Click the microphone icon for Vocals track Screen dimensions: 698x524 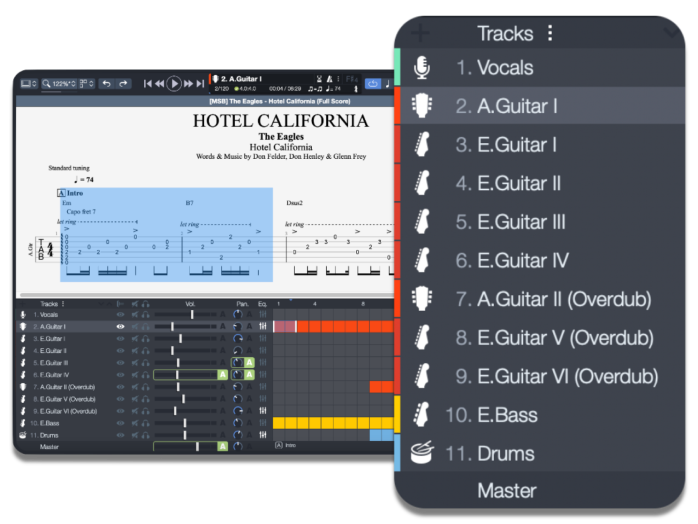(422, 68)
